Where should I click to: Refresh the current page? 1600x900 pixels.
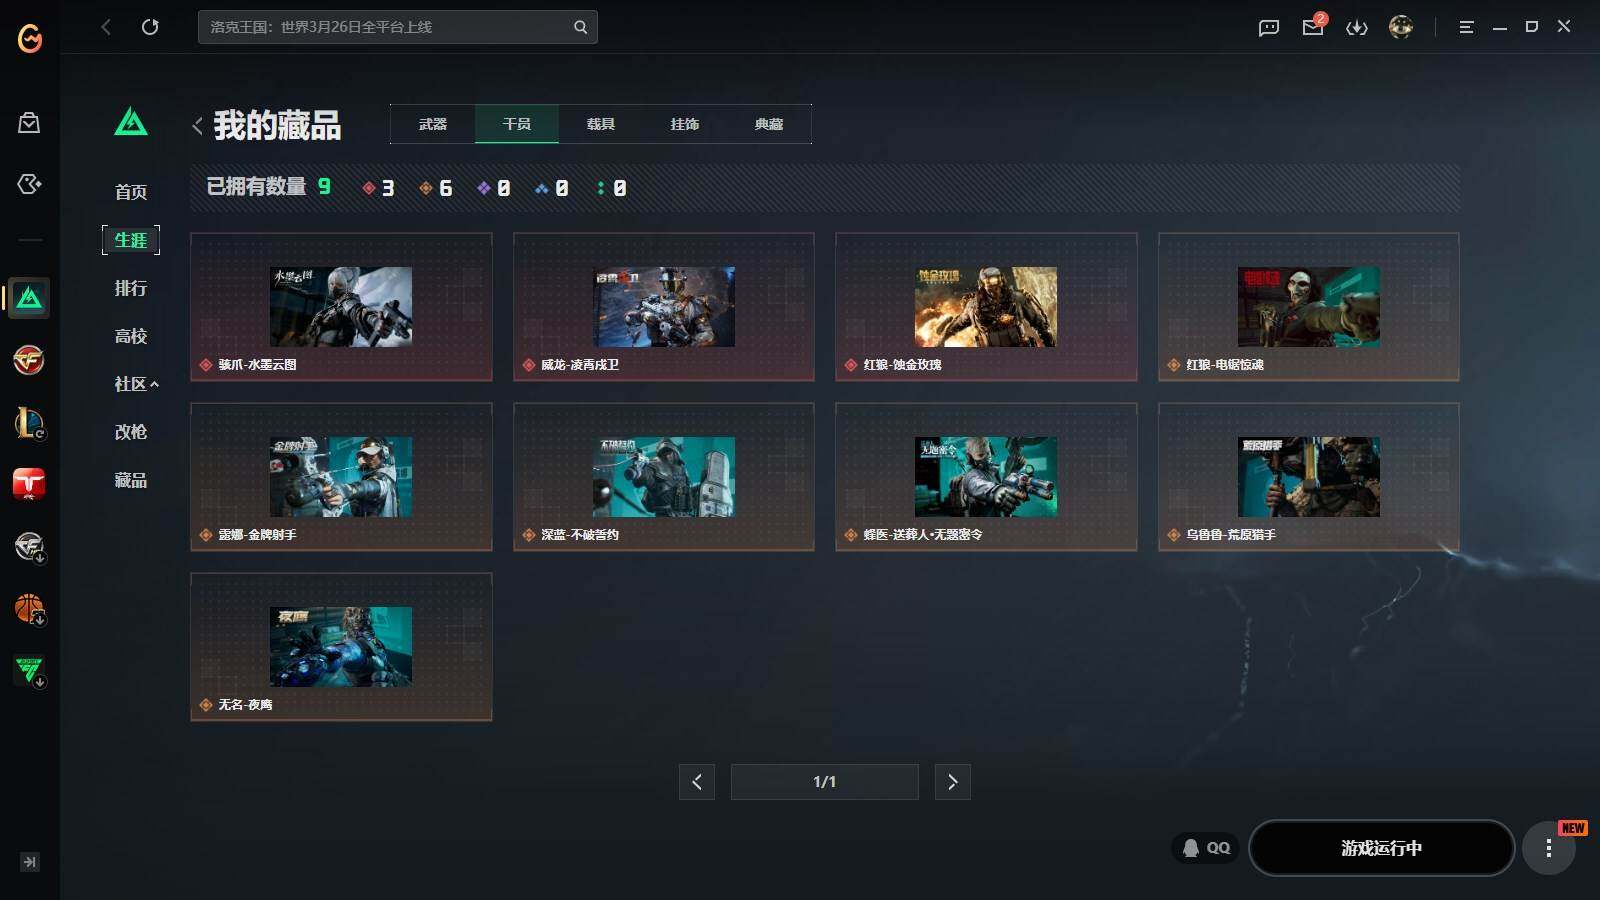click(x=150, y=27)
